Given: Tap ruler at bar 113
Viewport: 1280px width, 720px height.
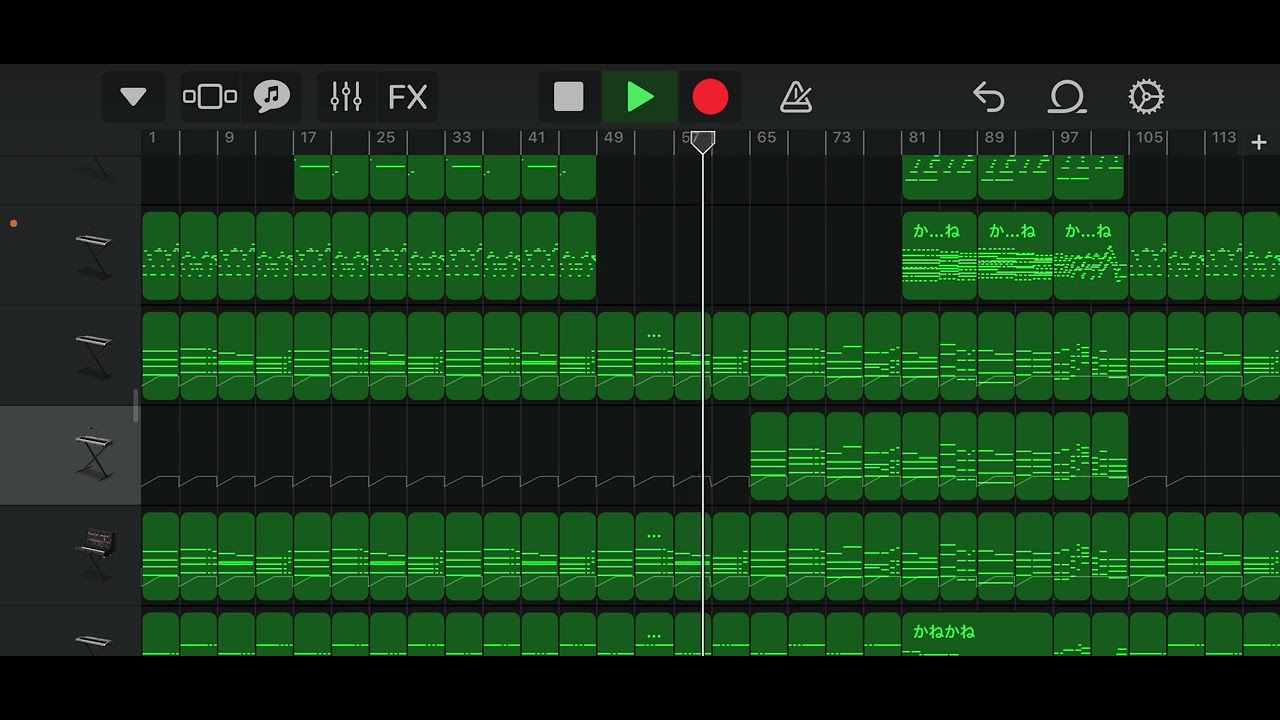Looking at the screenshot, I should tap(1224, 138).
